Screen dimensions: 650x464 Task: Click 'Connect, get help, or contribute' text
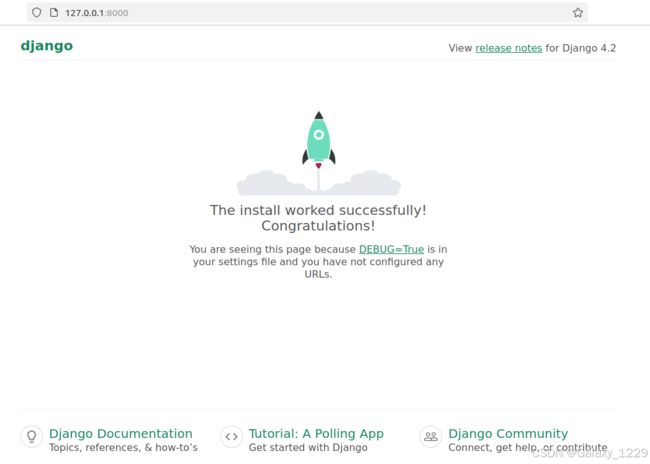[x=528, y=447]
